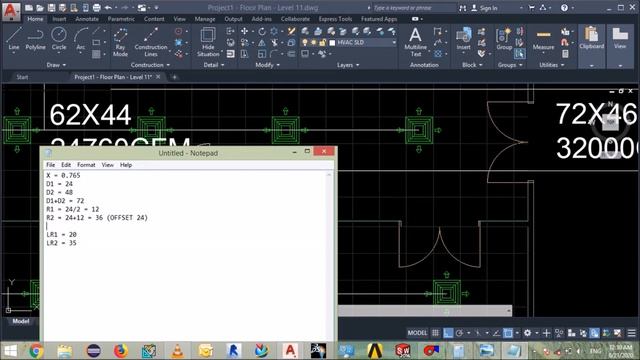The height and width of the screenshot is (360, 640).
Task: Expand the Draw panel
Action: tap(56, 65)
